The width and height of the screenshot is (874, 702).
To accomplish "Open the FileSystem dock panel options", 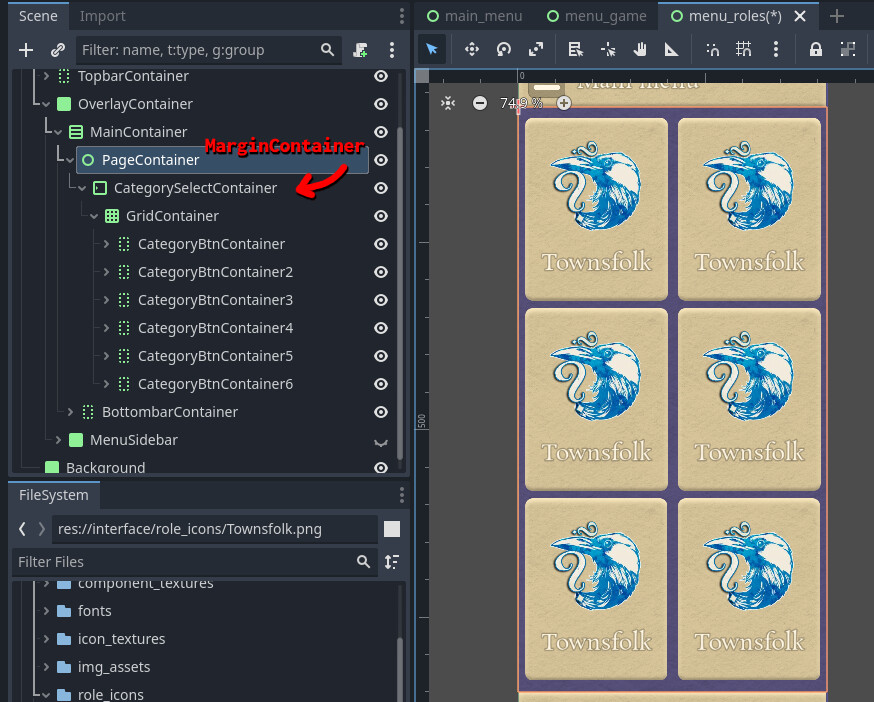I will point(402,495).
